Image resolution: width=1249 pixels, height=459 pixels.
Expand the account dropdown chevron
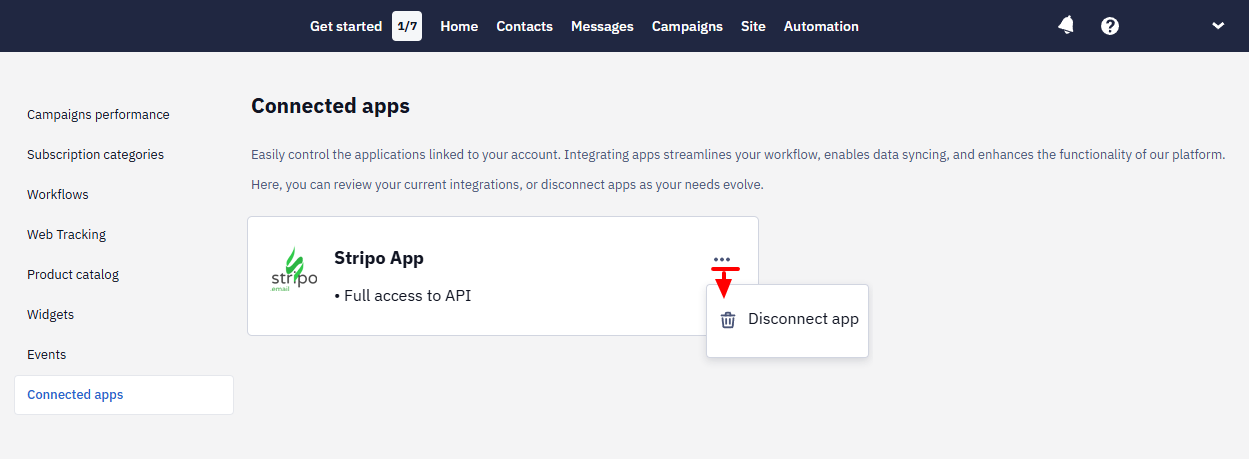click(1218, 26)
